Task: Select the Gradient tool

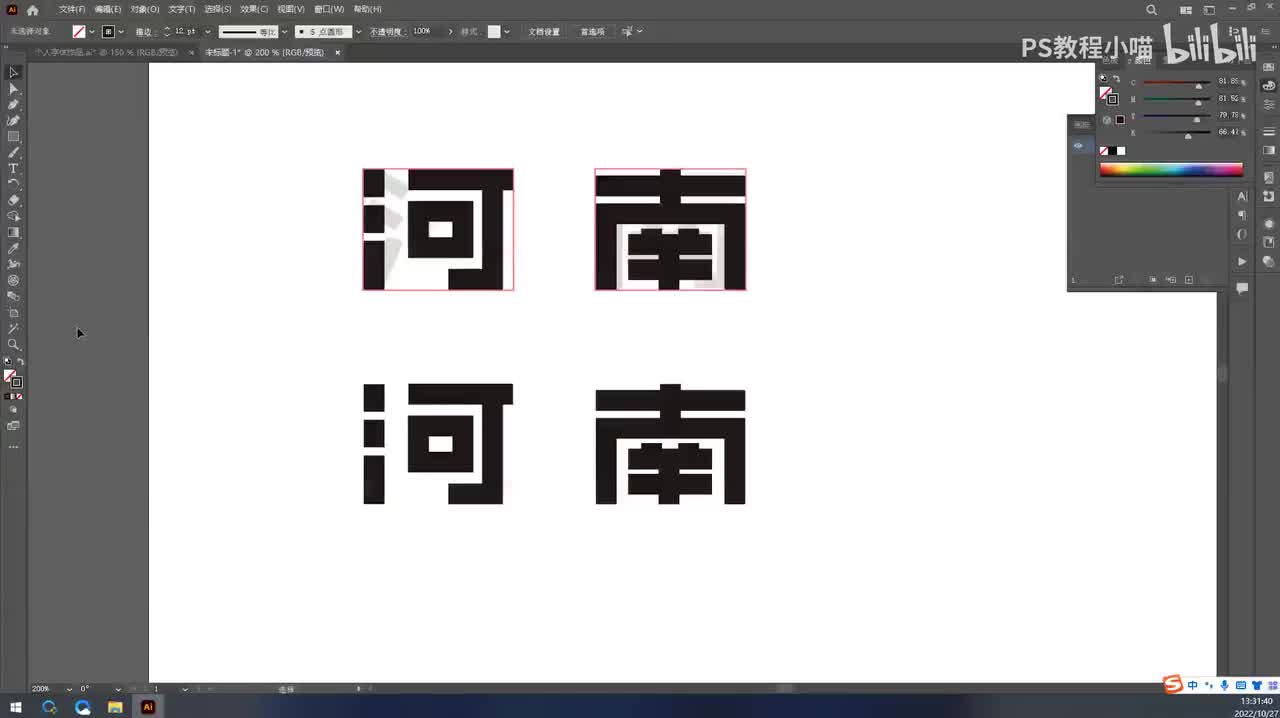Action: (x=13, y=232)
